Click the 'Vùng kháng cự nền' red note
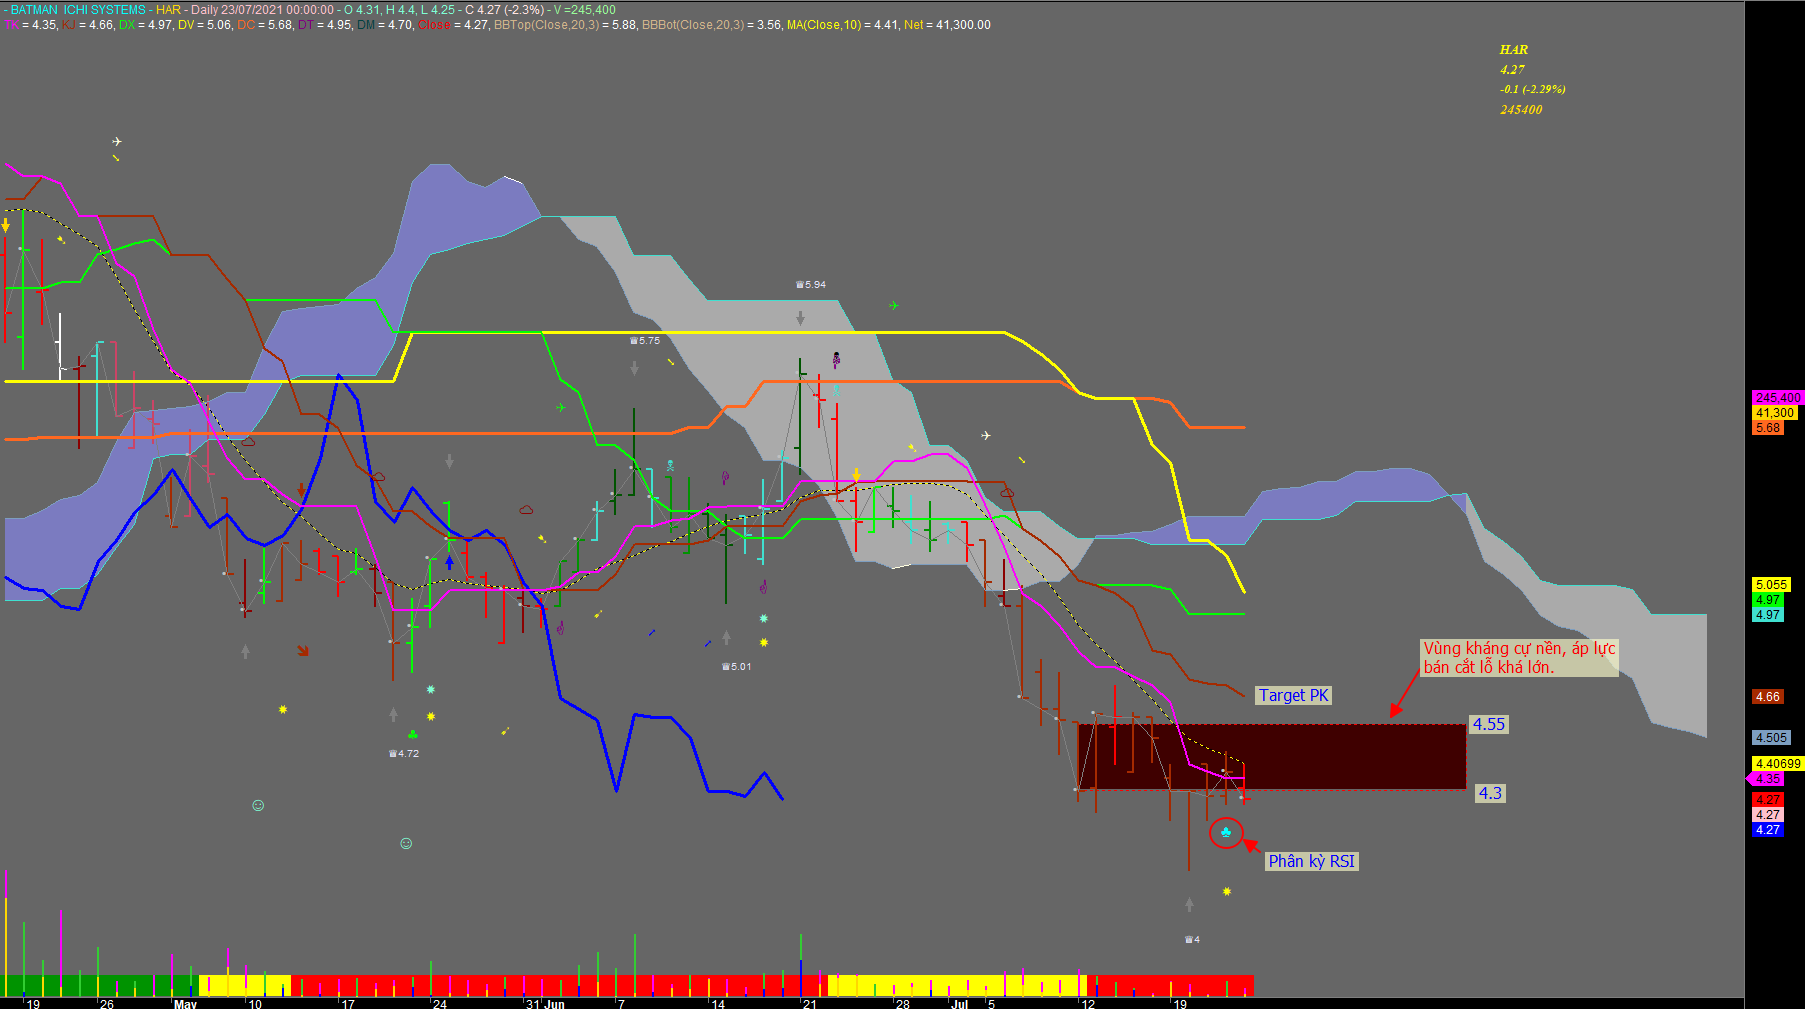The height and width of the screenshot is (1009, 1805). (1519, 658)
